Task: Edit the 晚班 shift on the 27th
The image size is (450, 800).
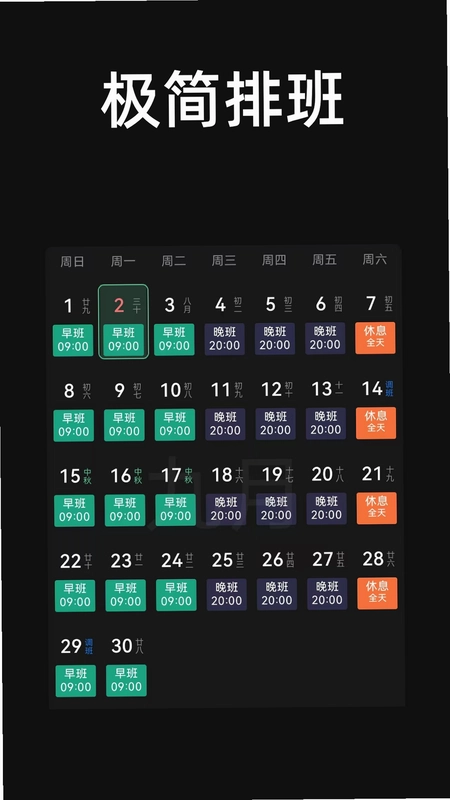Action: coord(327,593)
